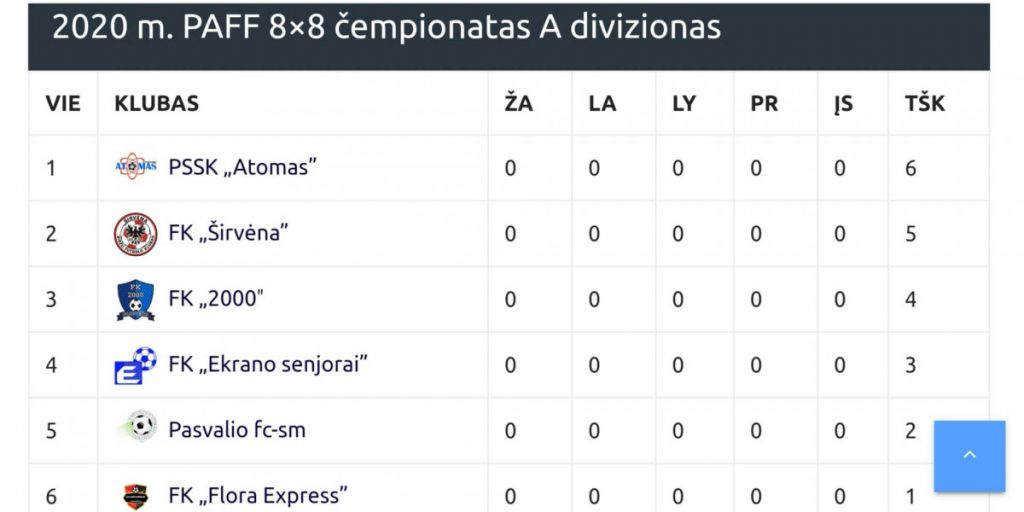The height and width of the screenshot is (512, 1024).
Task: Open the Pasvalio fc-sm team link
Action: pos(237,430)
